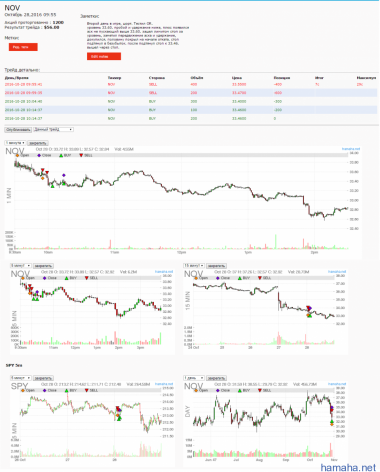380x472 pixels.
Task: Open hamaha.net link on the 1-minute chart
Action: (351, 149)
